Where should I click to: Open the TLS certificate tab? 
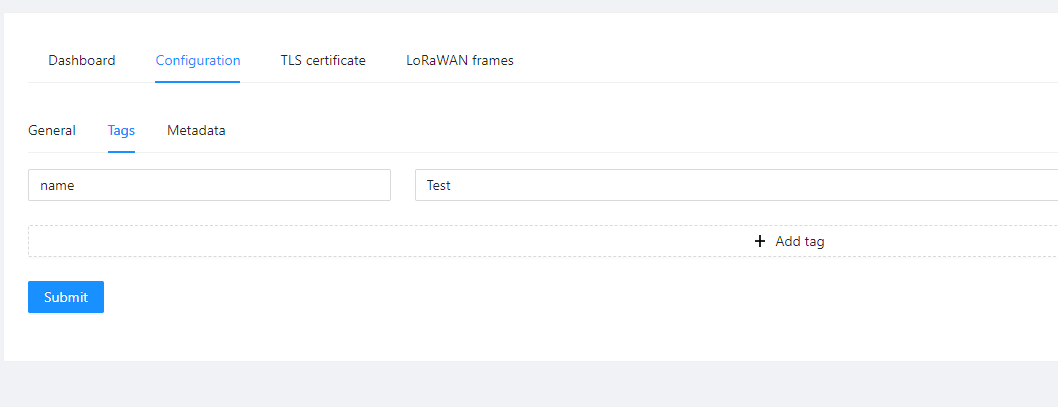[323, 61]
